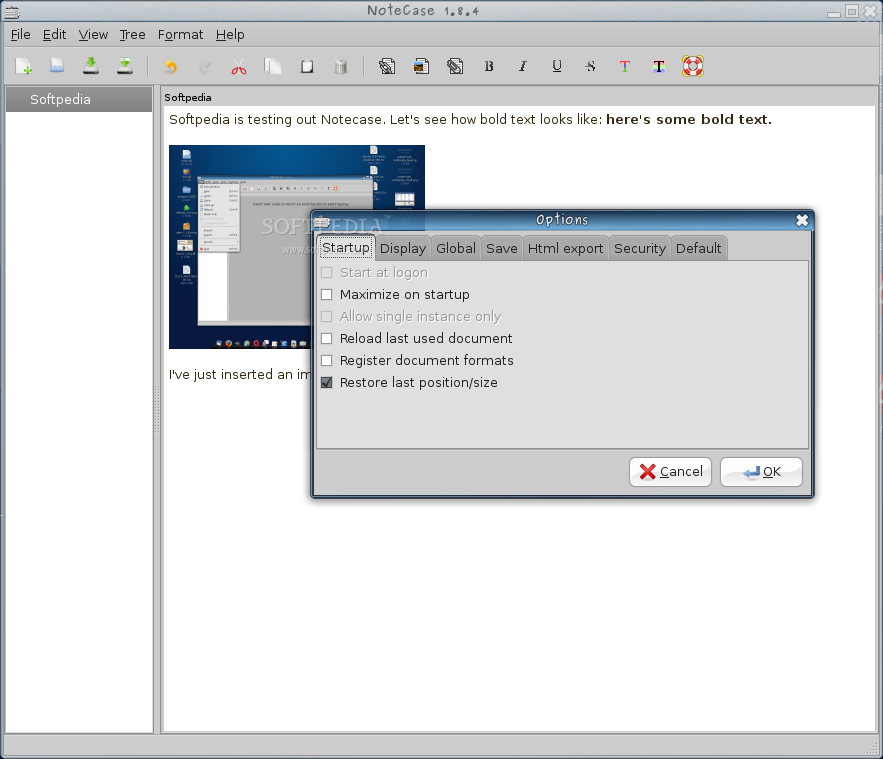The width and height of the screenshot is (883, 759).
Task: Click the text 'here's some bold text.'
Action: pos(689,119)
